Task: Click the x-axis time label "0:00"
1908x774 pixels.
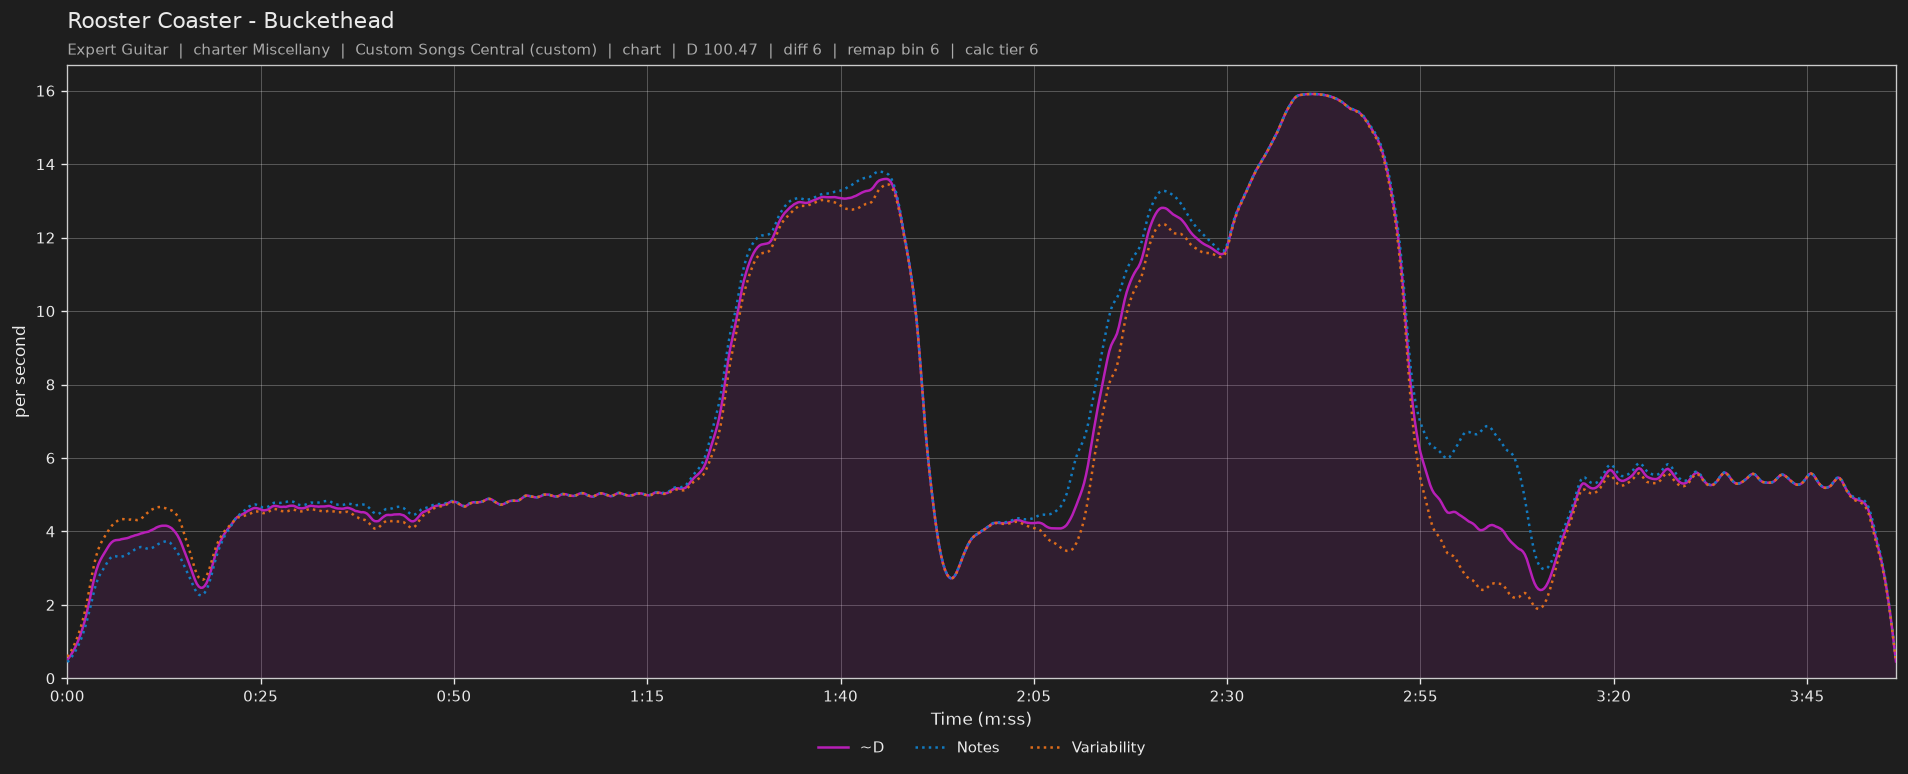Action: point(68,697)
